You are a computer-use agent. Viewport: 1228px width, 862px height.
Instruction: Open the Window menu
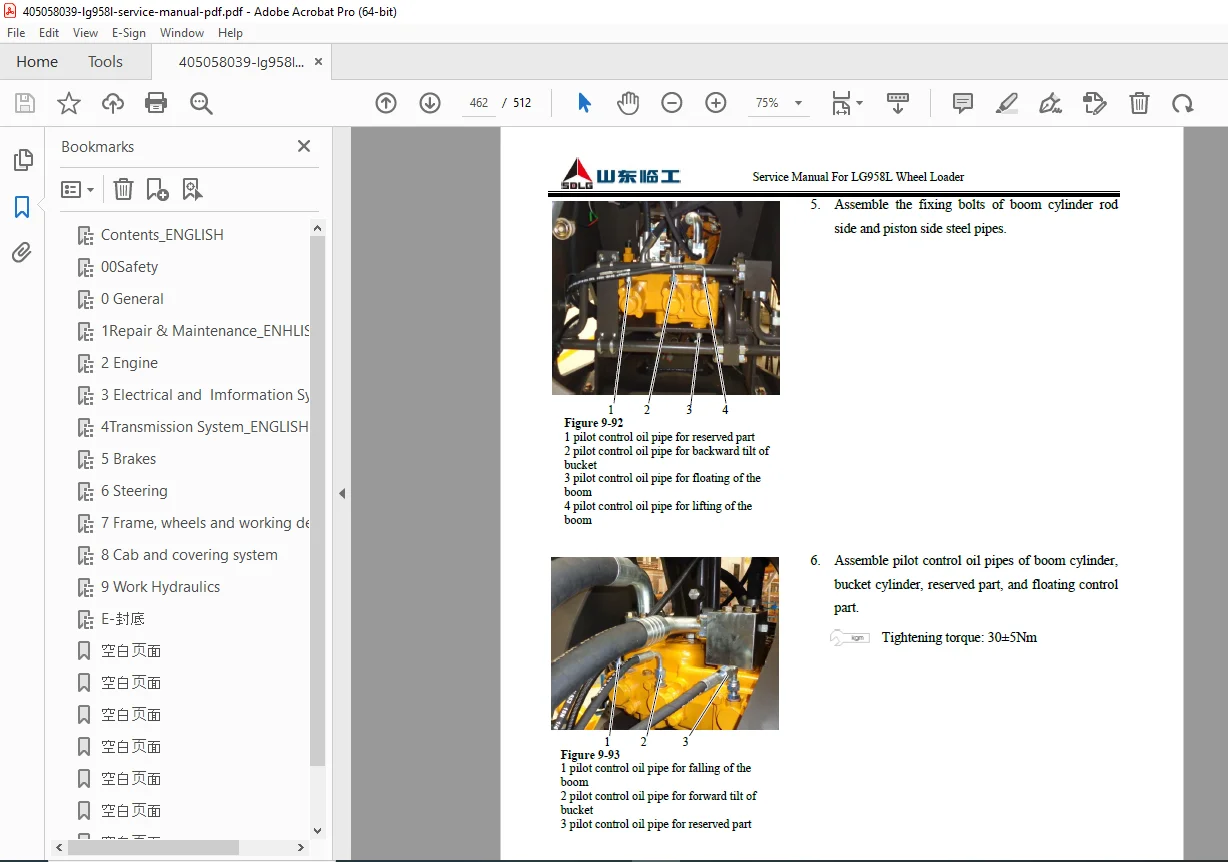point(182,32)
